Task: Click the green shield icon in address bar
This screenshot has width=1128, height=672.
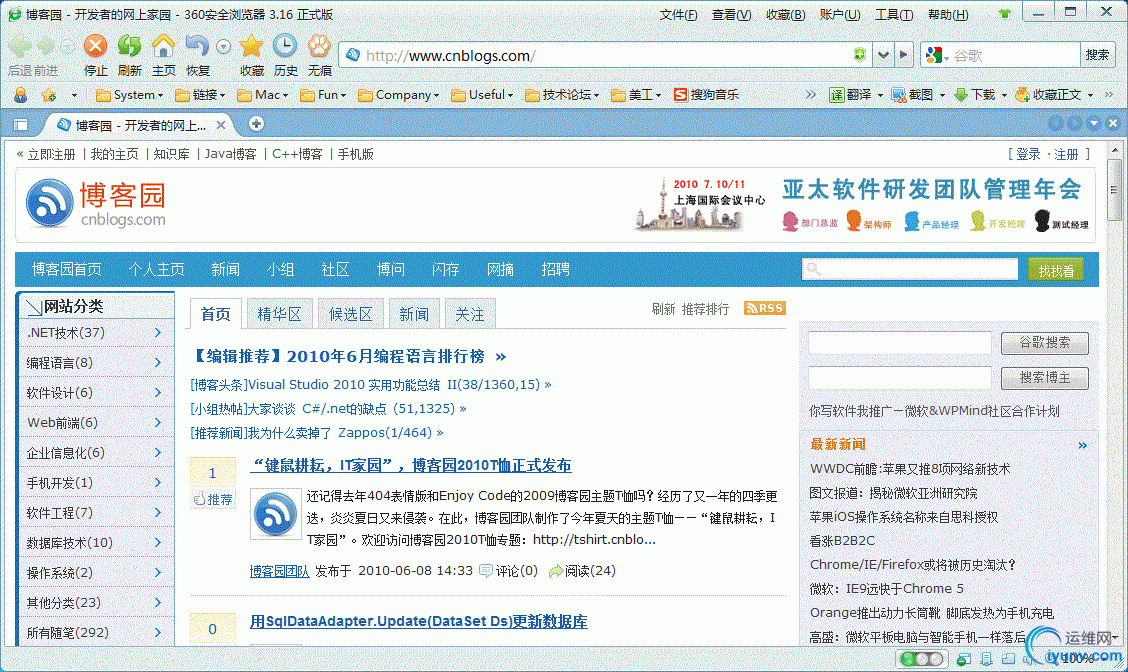Action: click(x=859, y=55)
